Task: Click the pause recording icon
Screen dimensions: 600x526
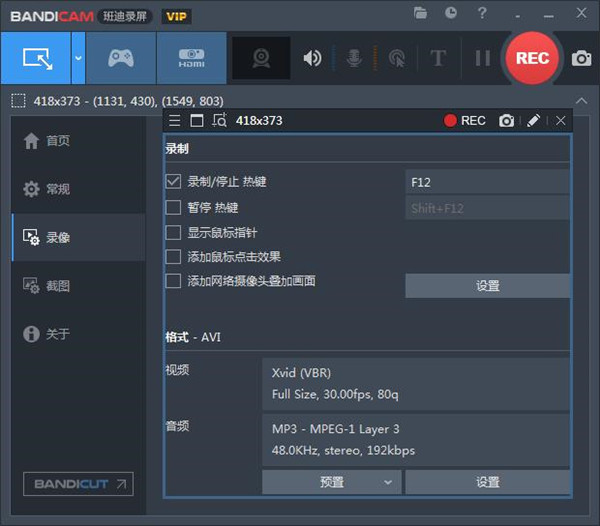Action: point(483,58)
